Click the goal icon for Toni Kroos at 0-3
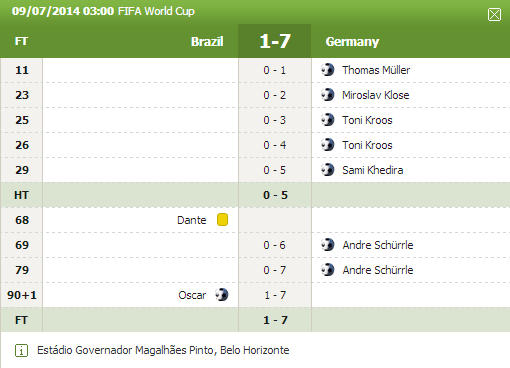This screenshot has width=510, height=368. pyautogui.click(x=328, y=120)
